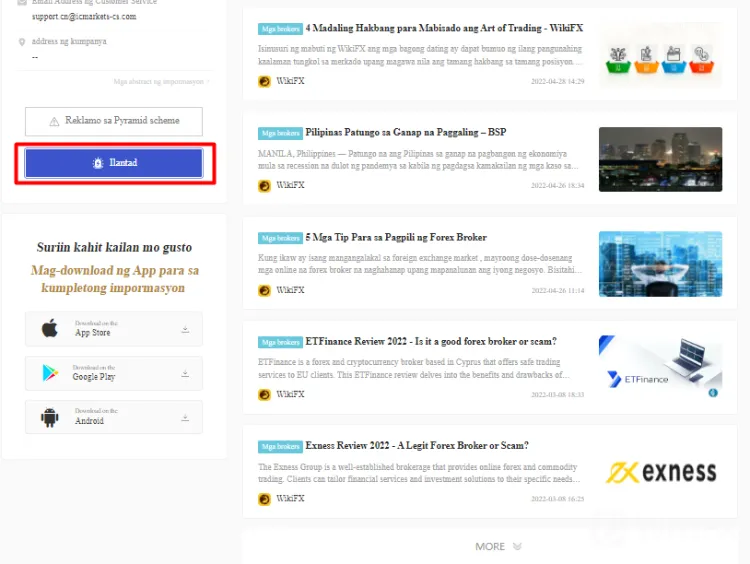The image size is (750, 564).
Task: Open ETFinance Review 2022 article title
Action: (431, 342)
